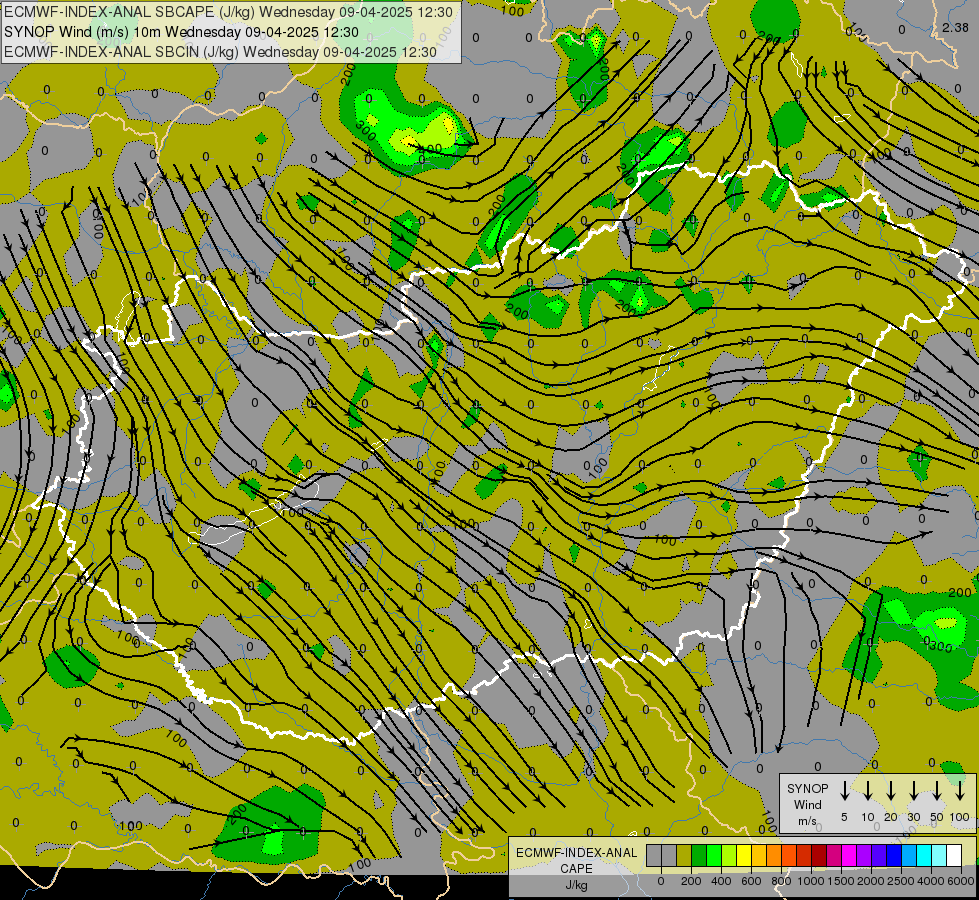The image size is (979, 900).
Task: Select the dark green CAPE legend swatch
Action: [699, 855]
